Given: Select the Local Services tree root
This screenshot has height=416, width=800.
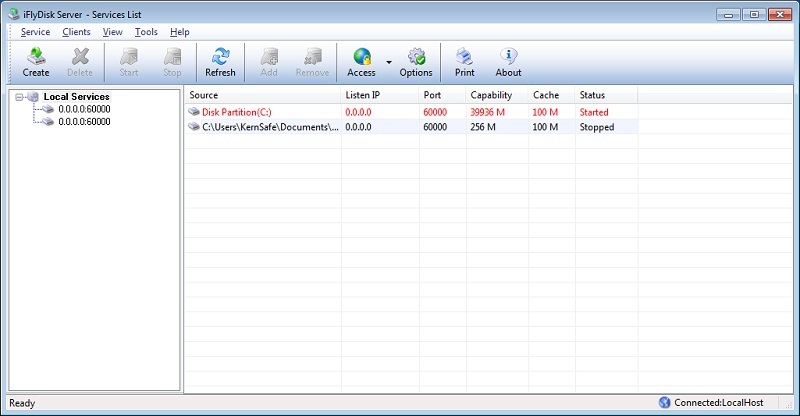Looking at the screenshot, I should point(77,96).
